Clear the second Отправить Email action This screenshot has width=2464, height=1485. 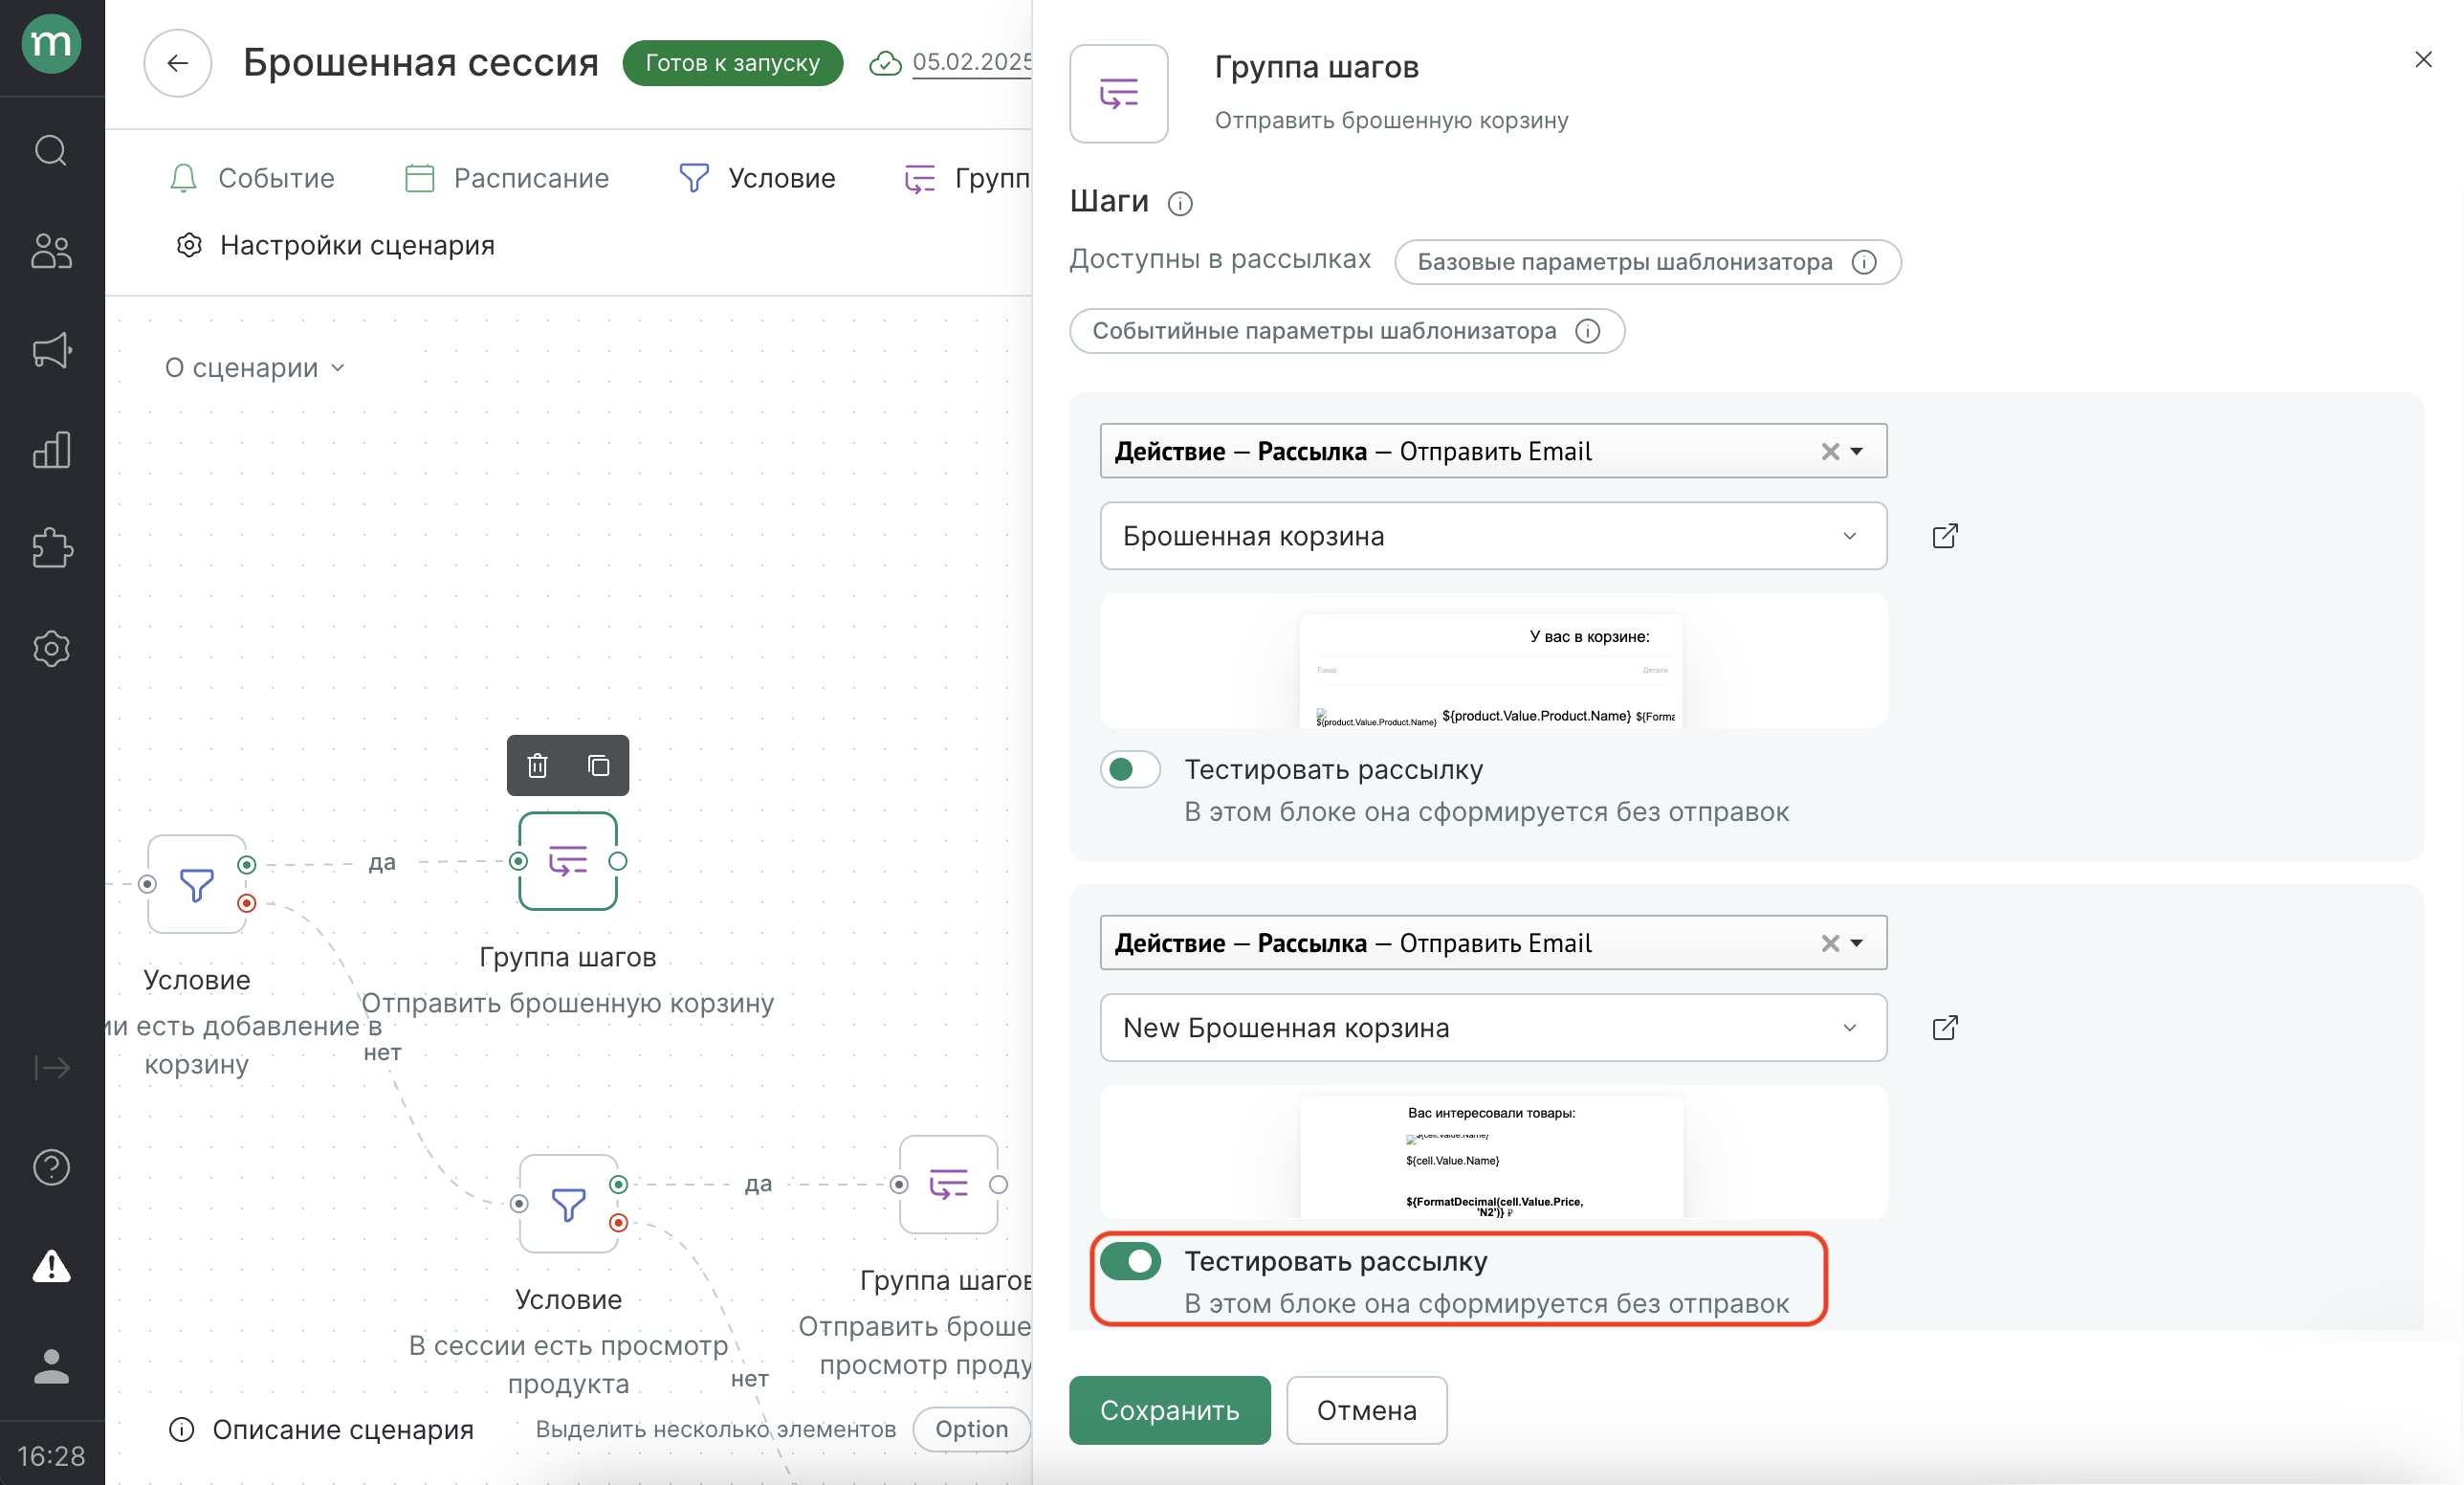coord(1830,944)
